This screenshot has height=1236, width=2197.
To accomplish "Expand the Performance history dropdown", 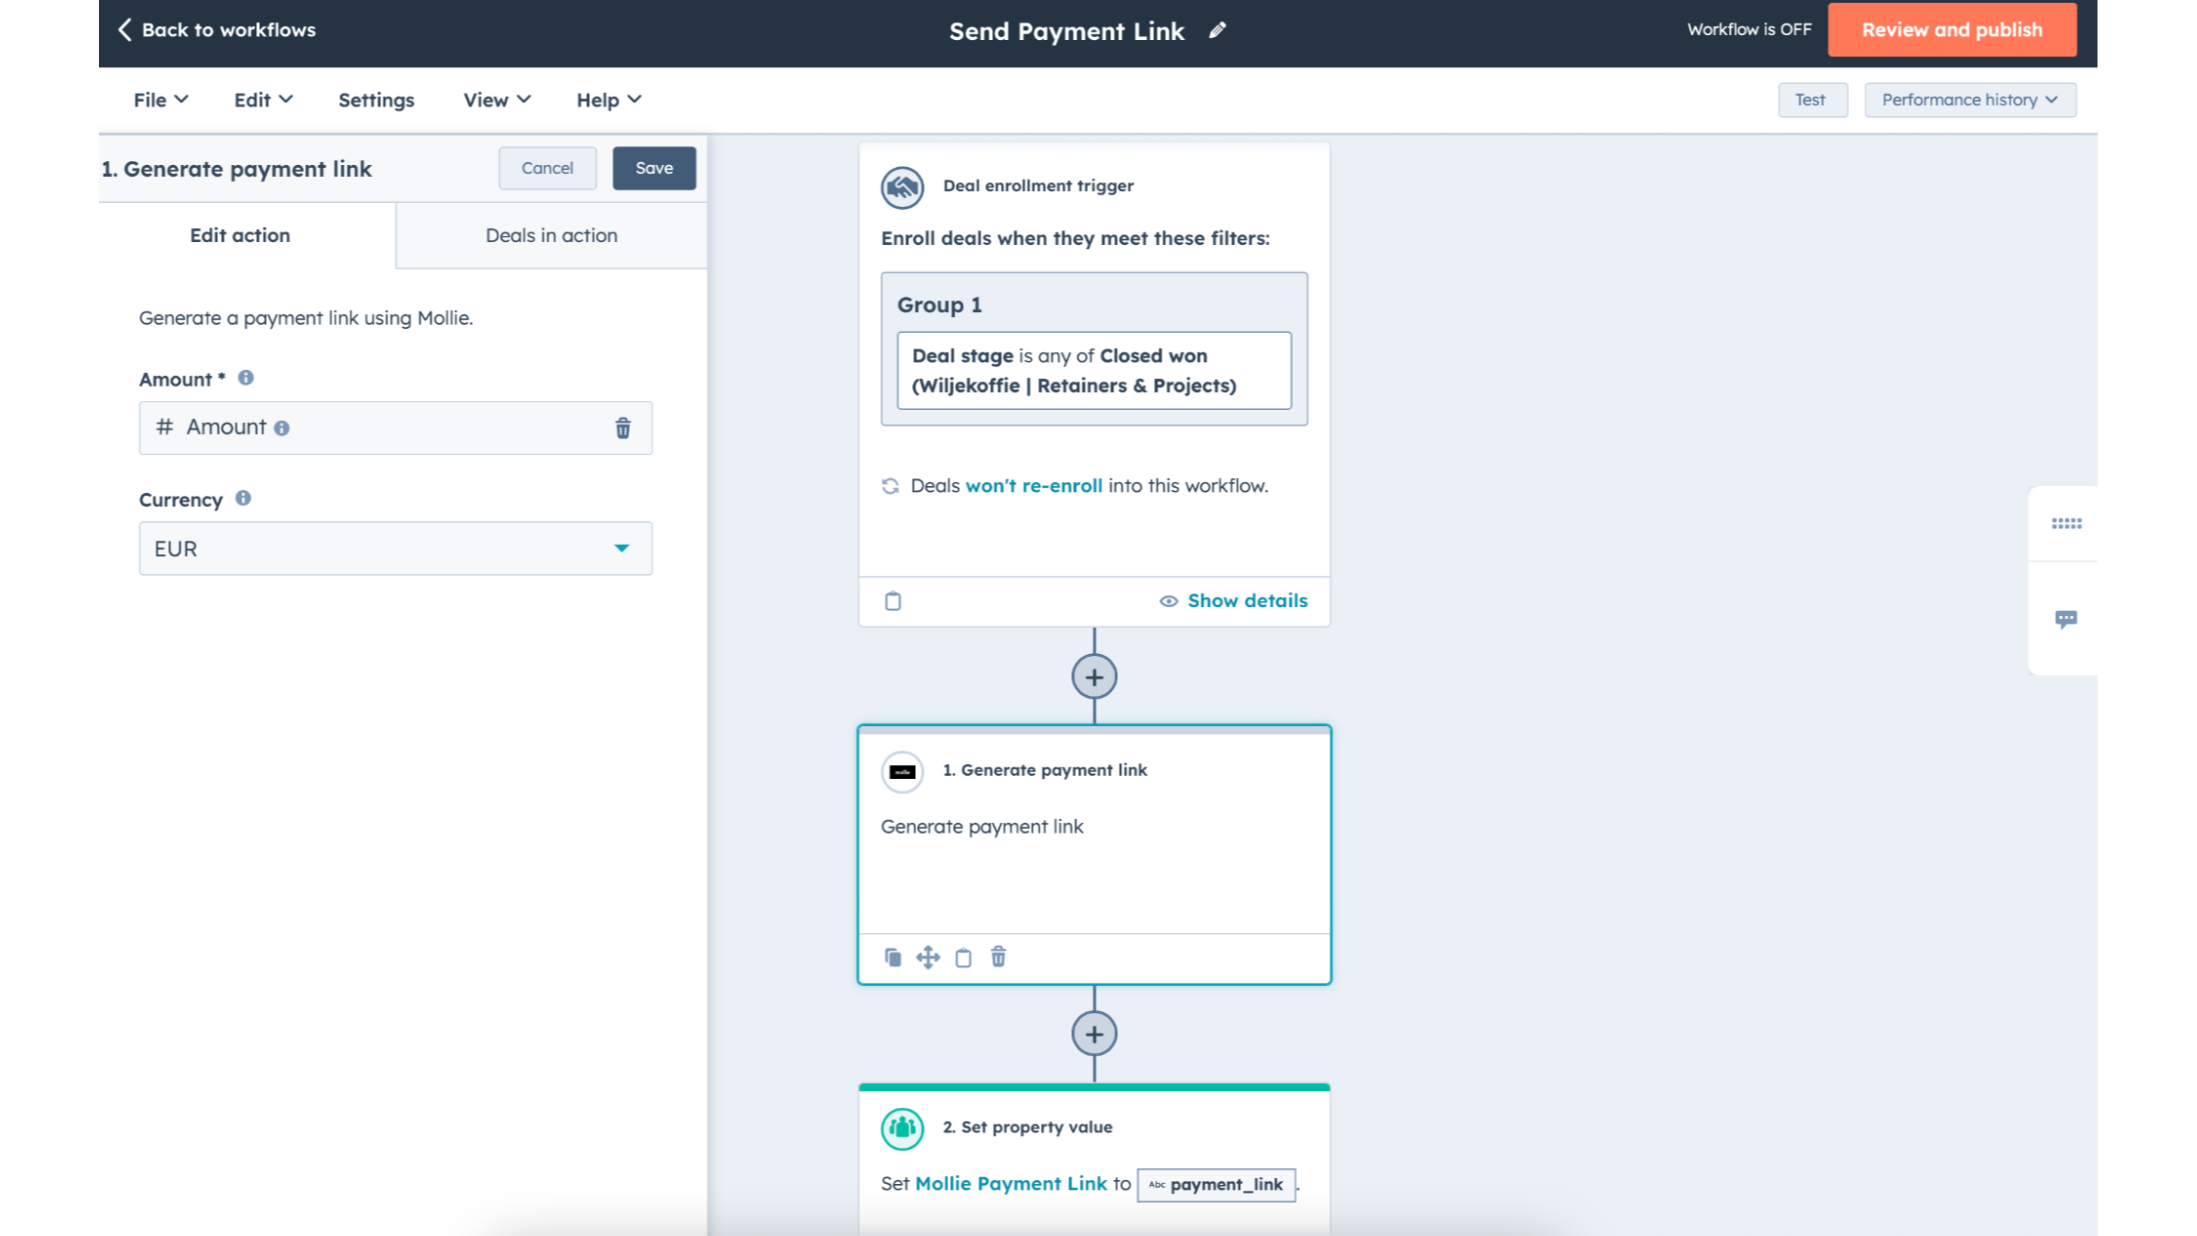I will click(x=1969, y=100).
